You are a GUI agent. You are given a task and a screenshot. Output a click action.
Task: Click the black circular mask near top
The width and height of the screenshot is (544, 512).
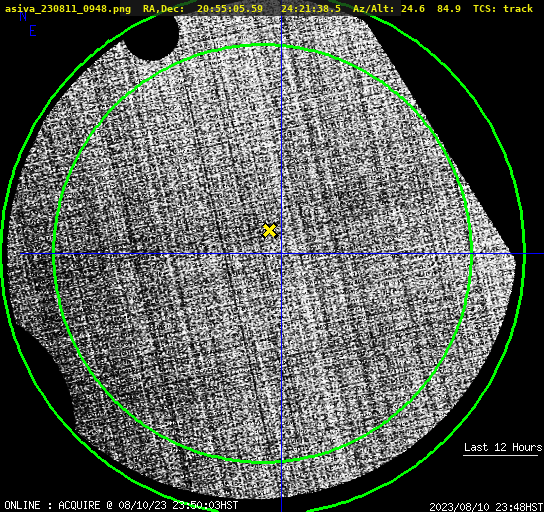(x=152, y=36)
